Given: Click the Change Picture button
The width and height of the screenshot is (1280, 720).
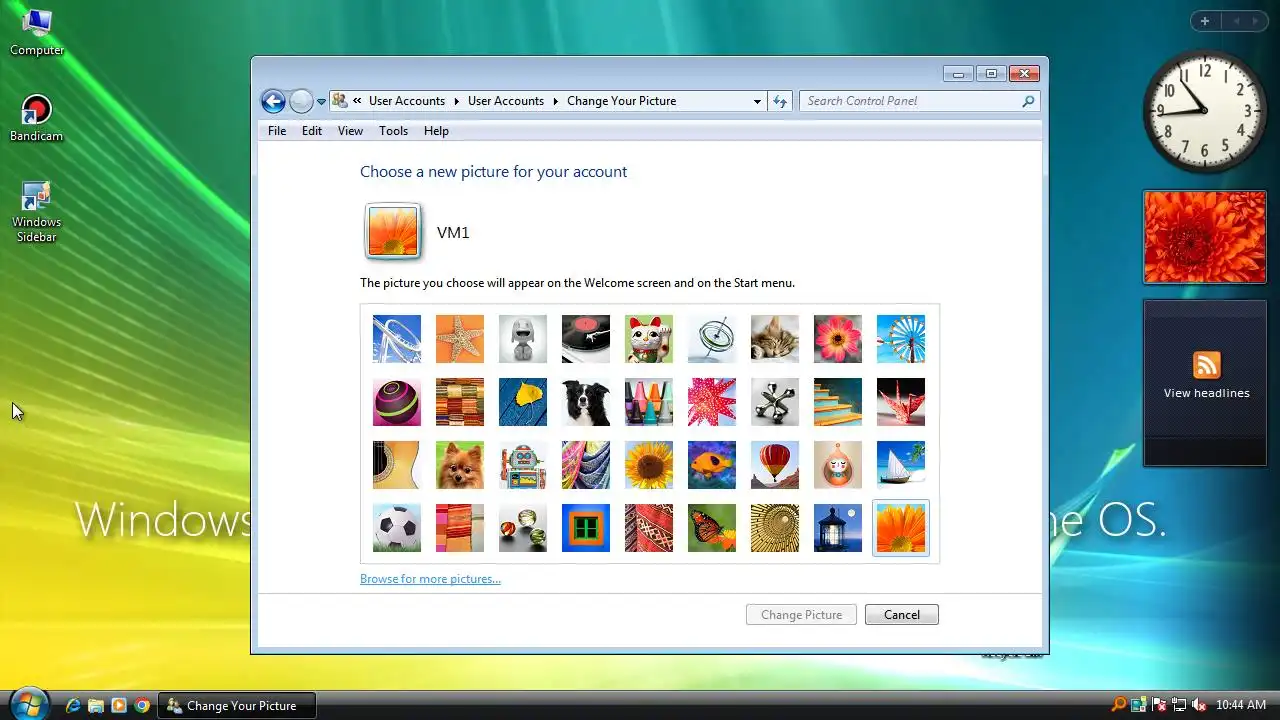Looking at the screenshot, I should (801, 615).
